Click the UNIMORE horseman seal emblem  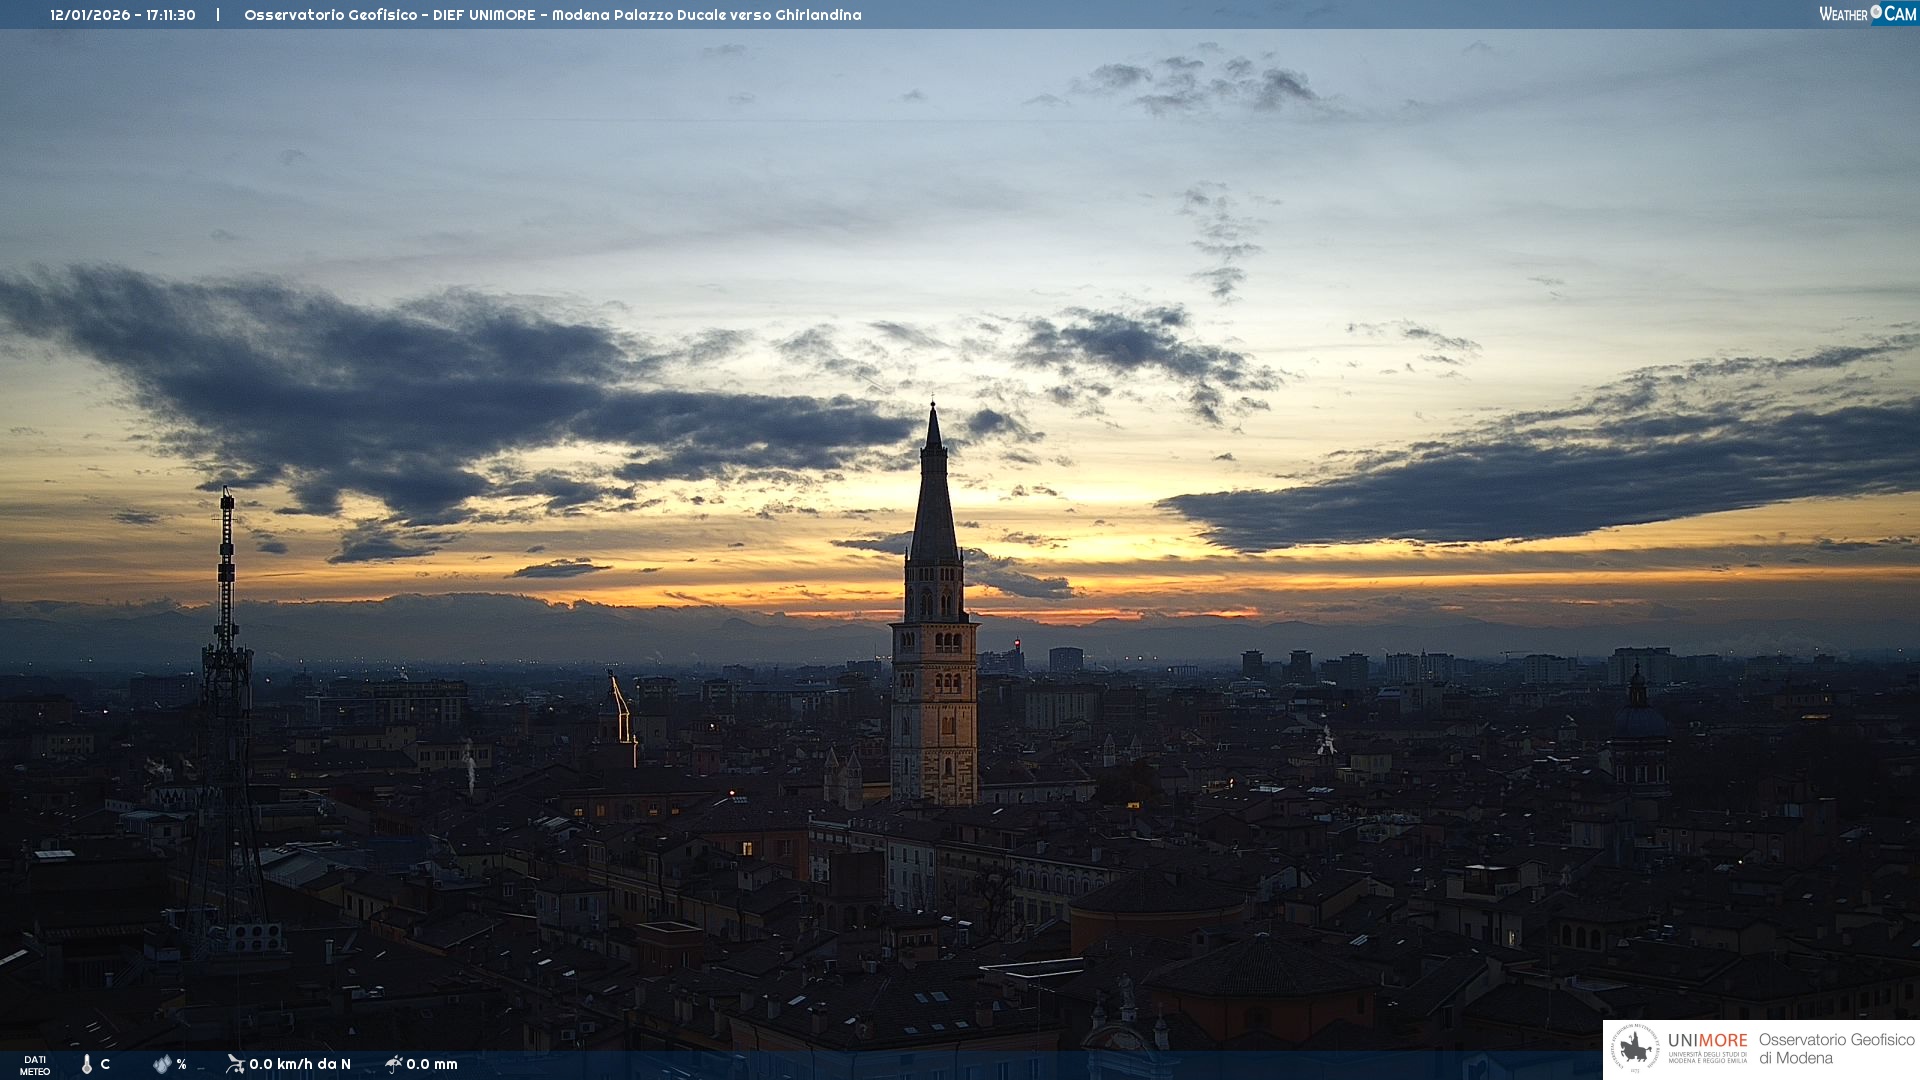(x=1635, y=1049)
